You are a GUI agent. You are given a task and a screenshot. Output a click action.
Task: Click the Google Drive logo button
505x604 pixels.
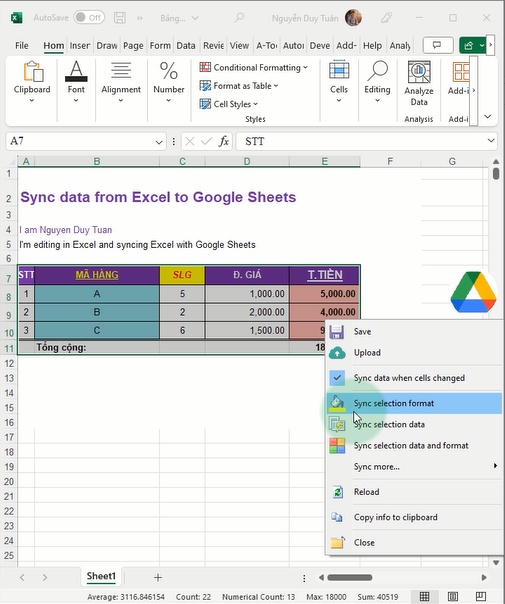pos(473,292)
